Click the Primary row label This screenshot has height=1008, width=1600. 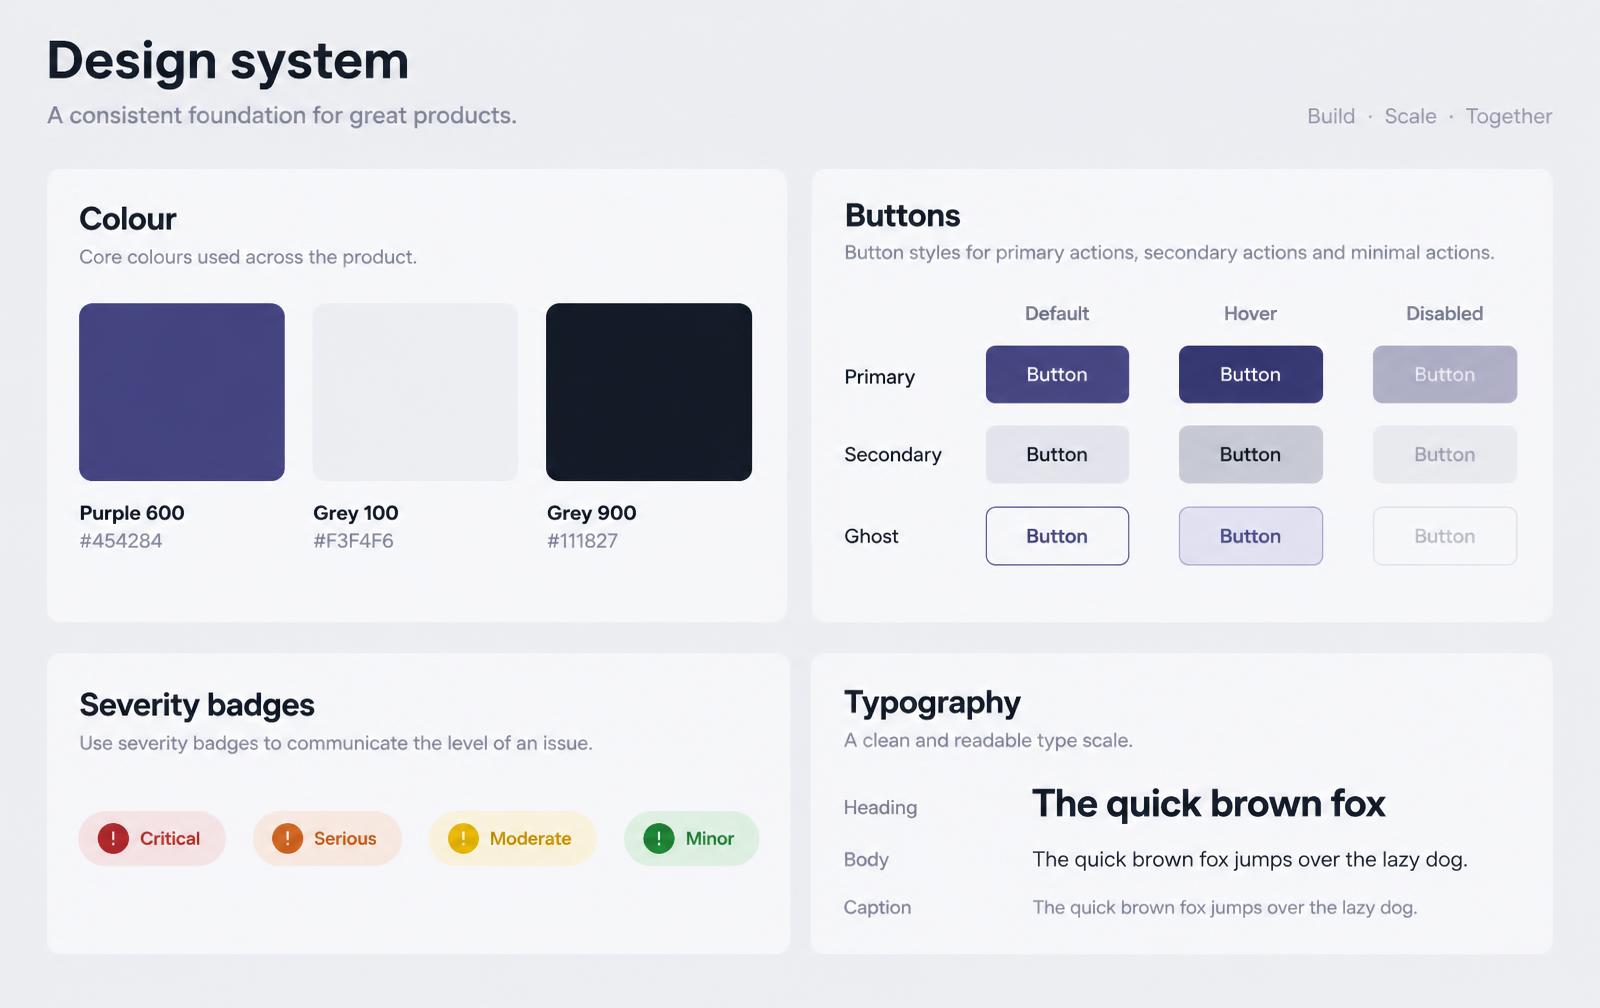pos(879,377)
